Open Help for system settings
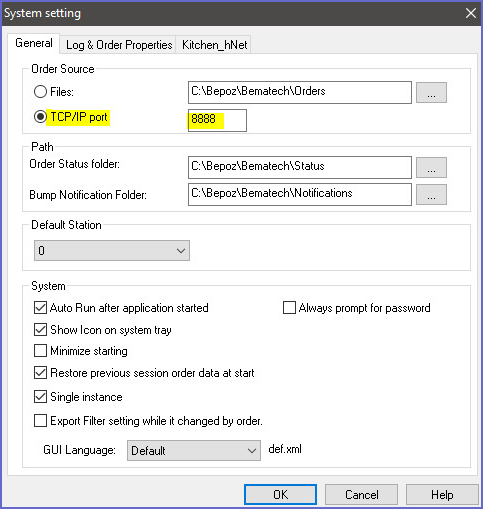Viewport: 483px width, 509px height. (442, 495)
